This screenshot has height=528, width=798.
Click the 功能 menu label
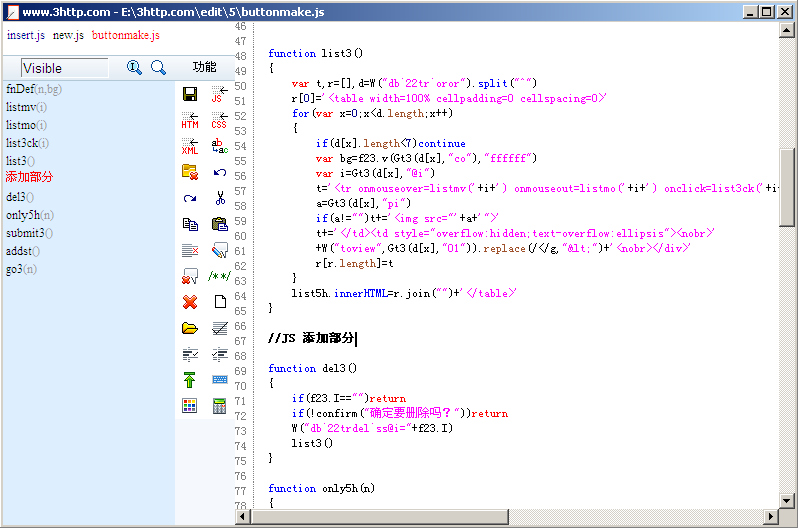coord(205,67)
